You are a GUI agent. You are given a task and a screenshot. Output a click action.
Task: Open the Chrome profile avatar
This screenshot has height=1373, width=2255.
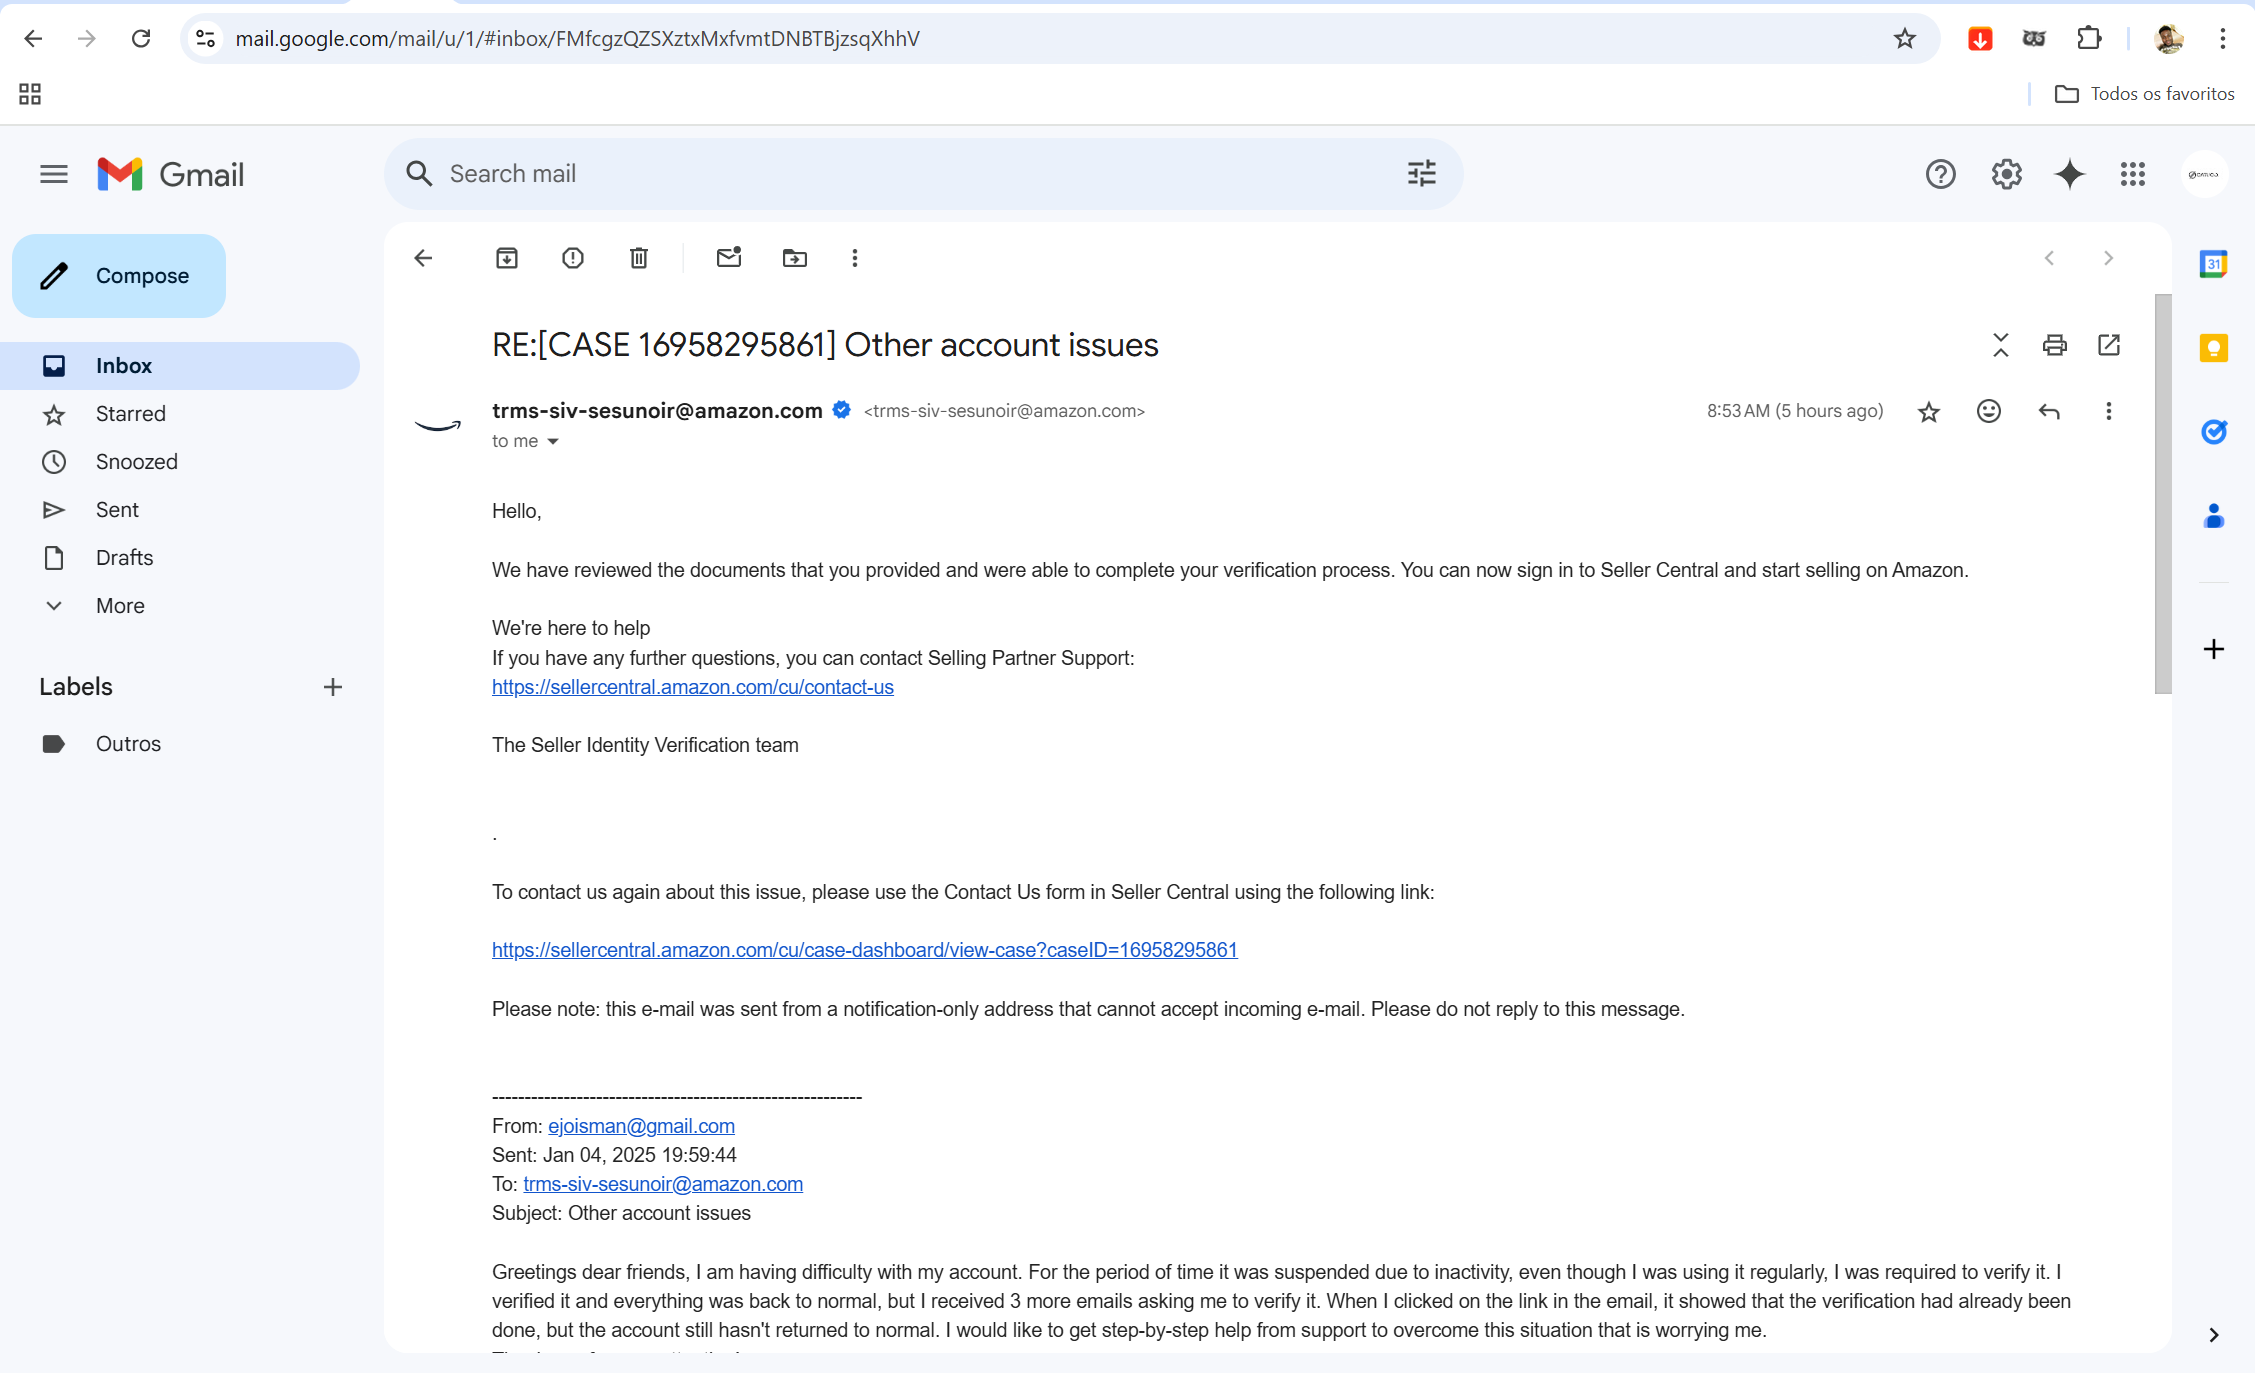click(x=2168, y=38)
